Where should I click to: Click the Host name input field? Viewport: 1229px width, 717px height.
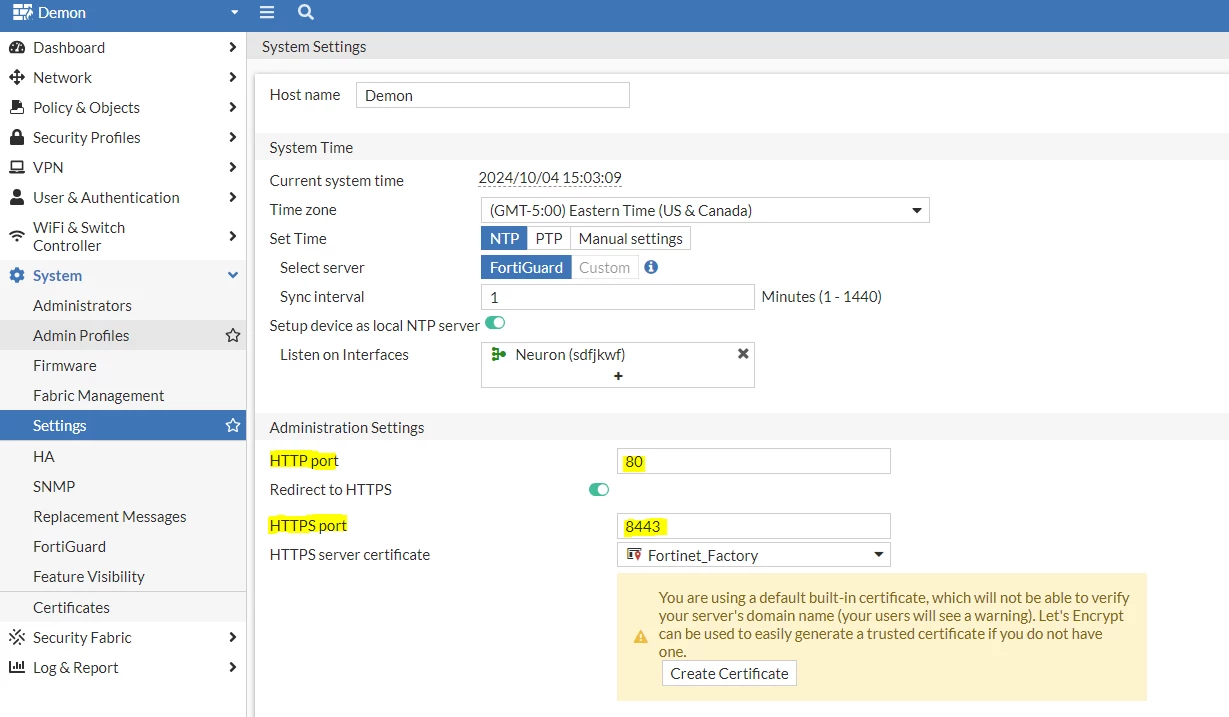[493, 95]
